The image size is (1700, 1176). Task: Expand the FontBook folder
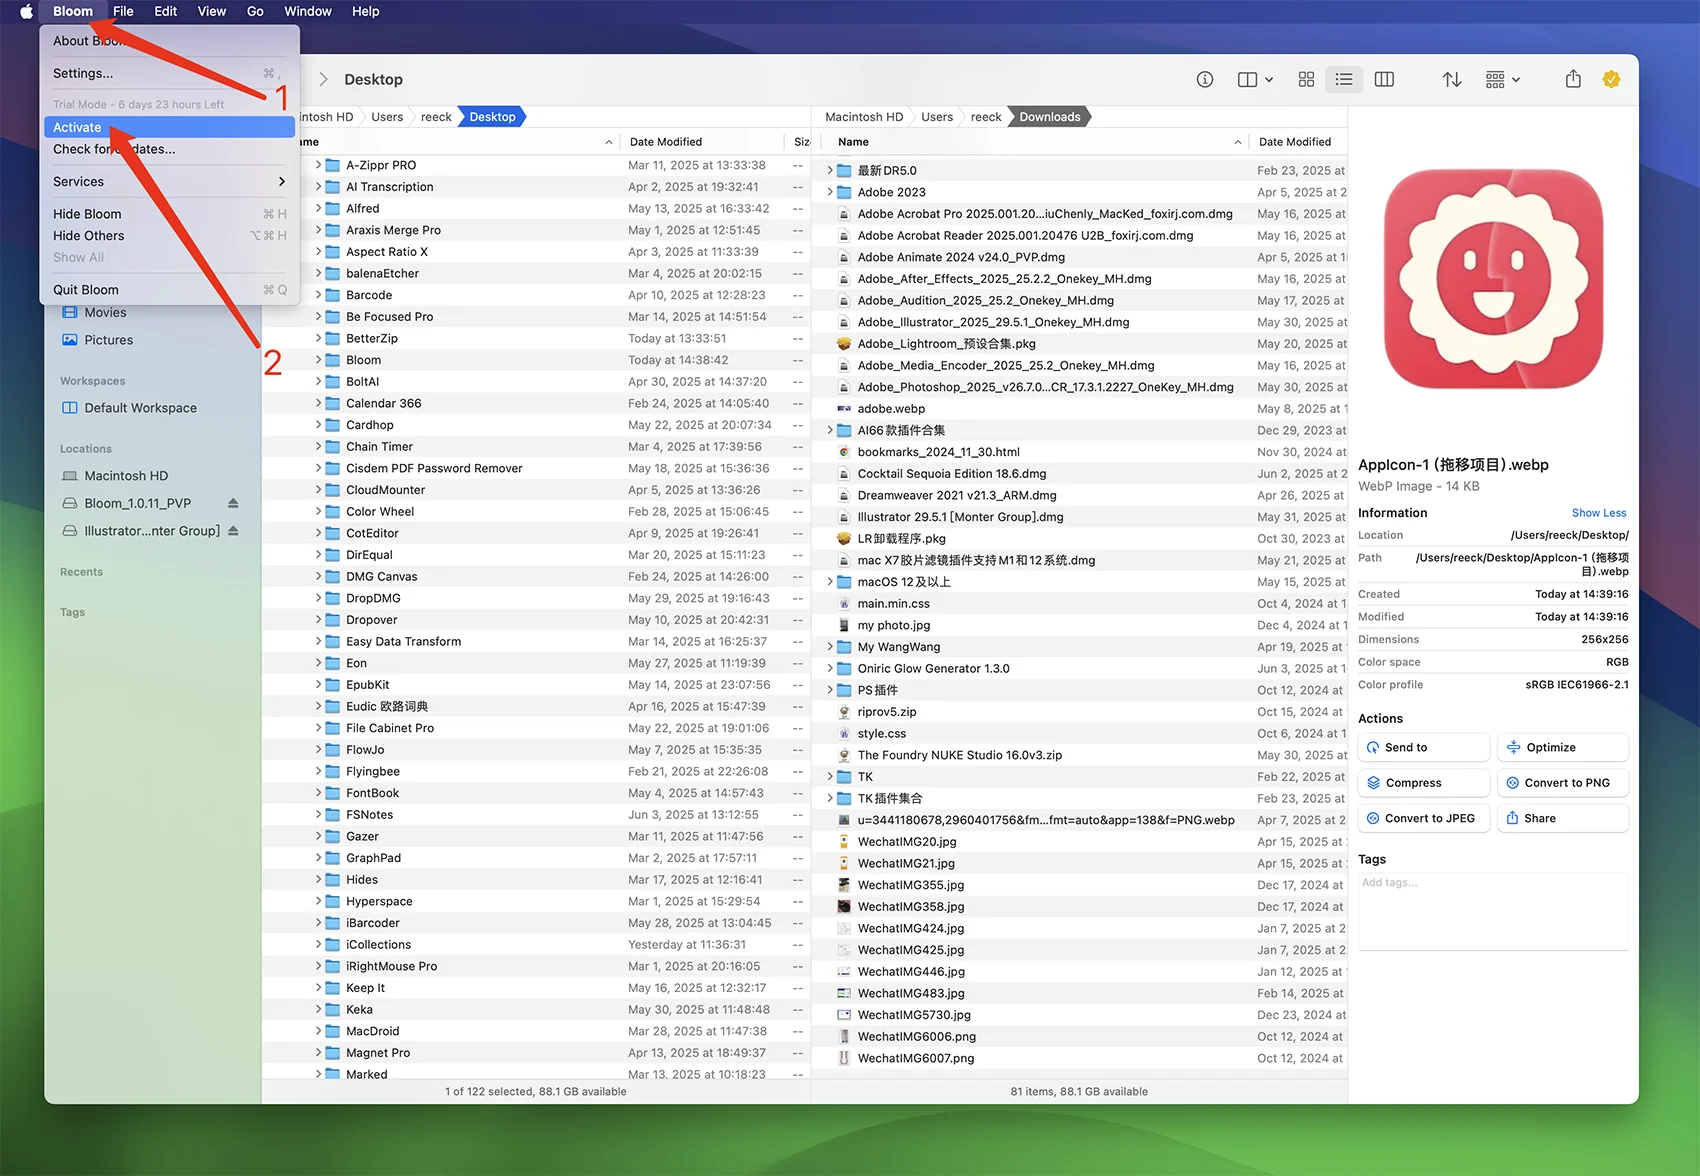click(319, 793)
